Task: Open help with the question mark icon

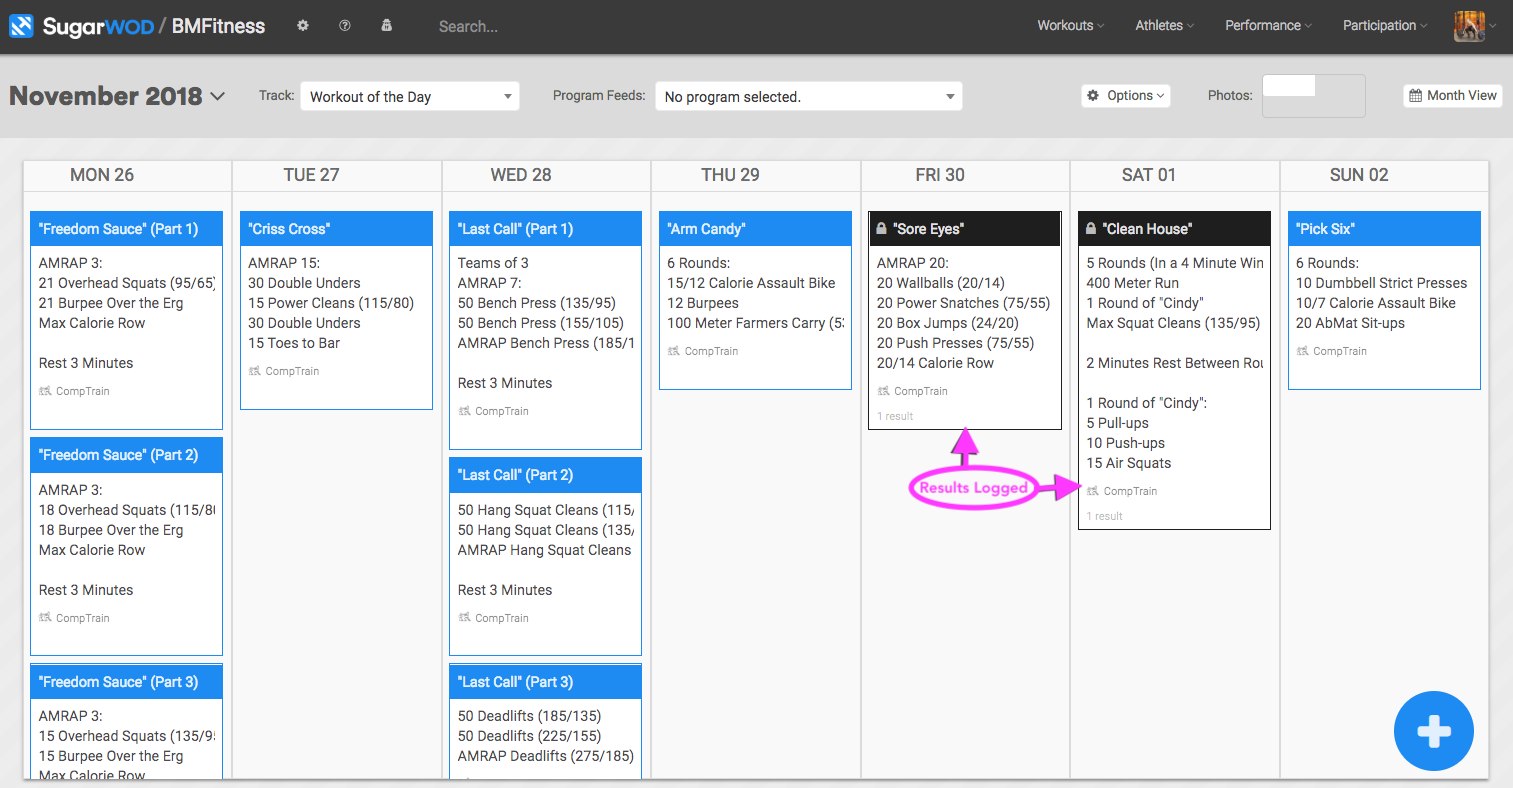Action: click(345, 26)
